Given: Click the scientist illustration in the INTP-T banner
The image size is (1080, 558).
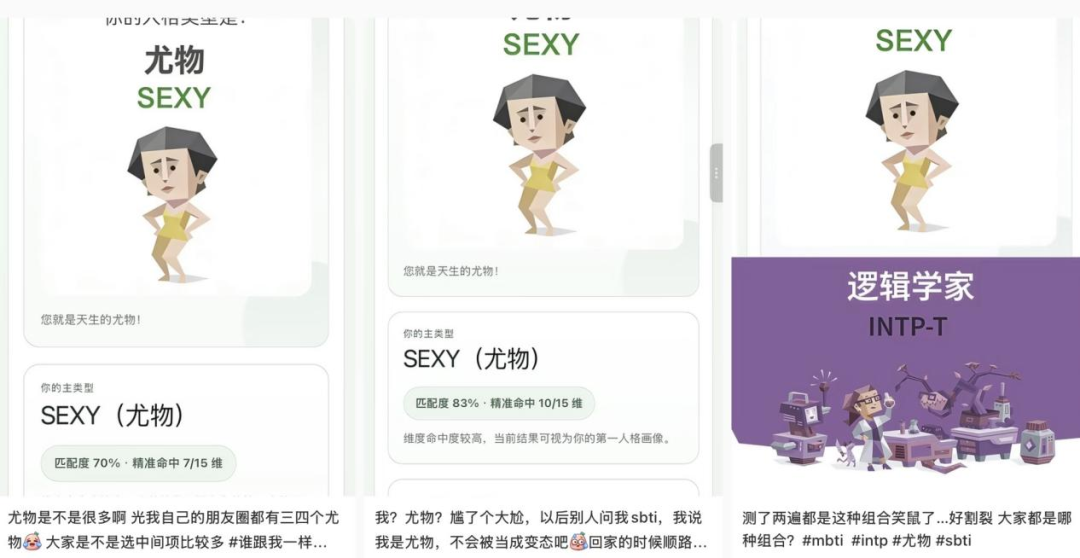Looking at the screenshot, I should 869,422.
